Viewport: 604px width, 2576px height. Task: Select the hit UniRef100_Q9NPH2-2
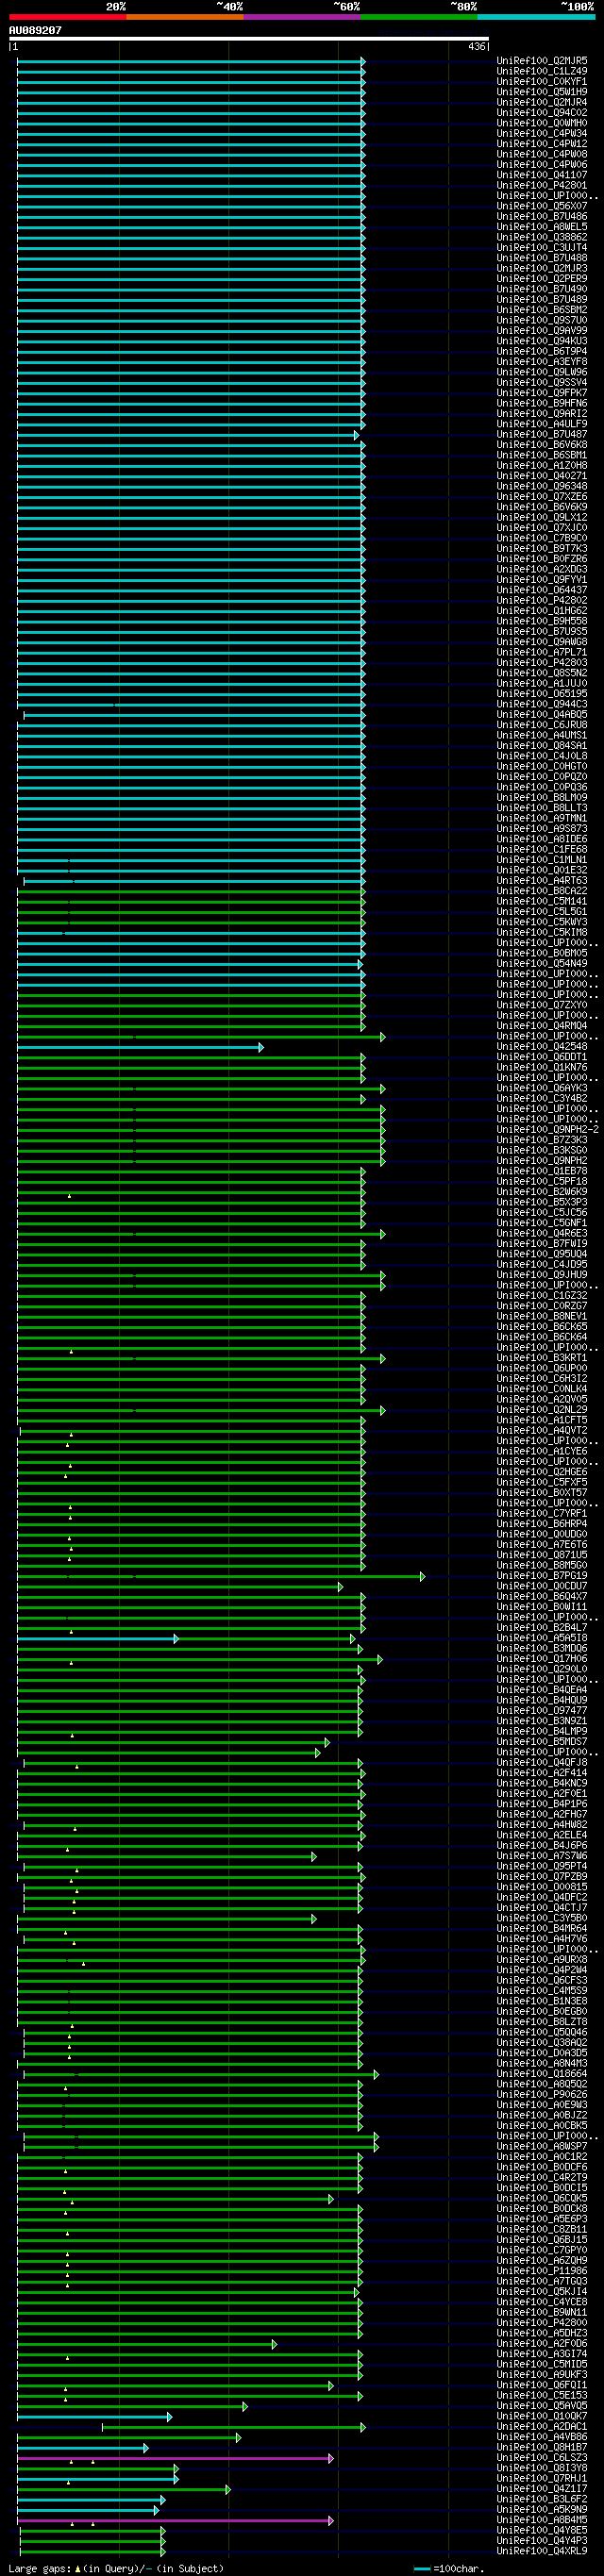tap(548, 1130)
